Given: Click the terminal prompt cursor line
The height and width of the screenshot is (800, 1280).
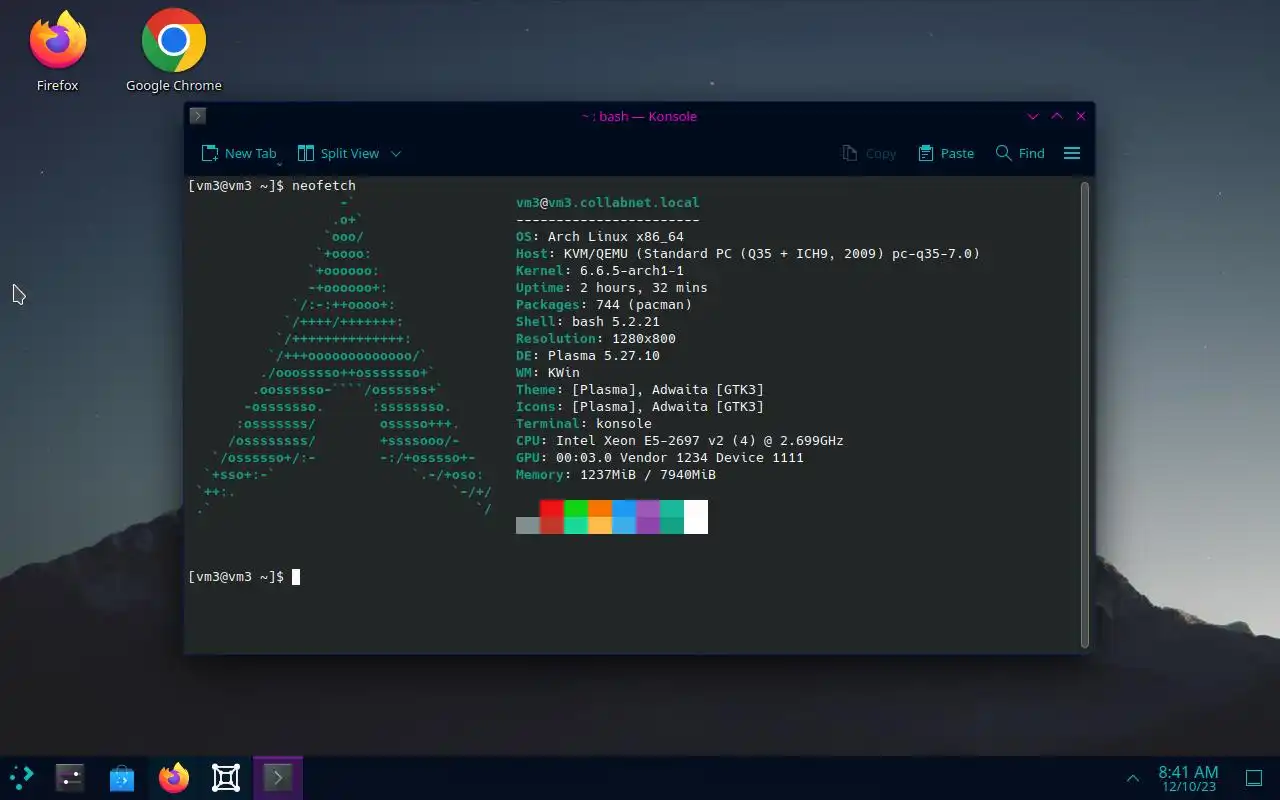Looking at the screenshot, I should (x=243, y=577).
